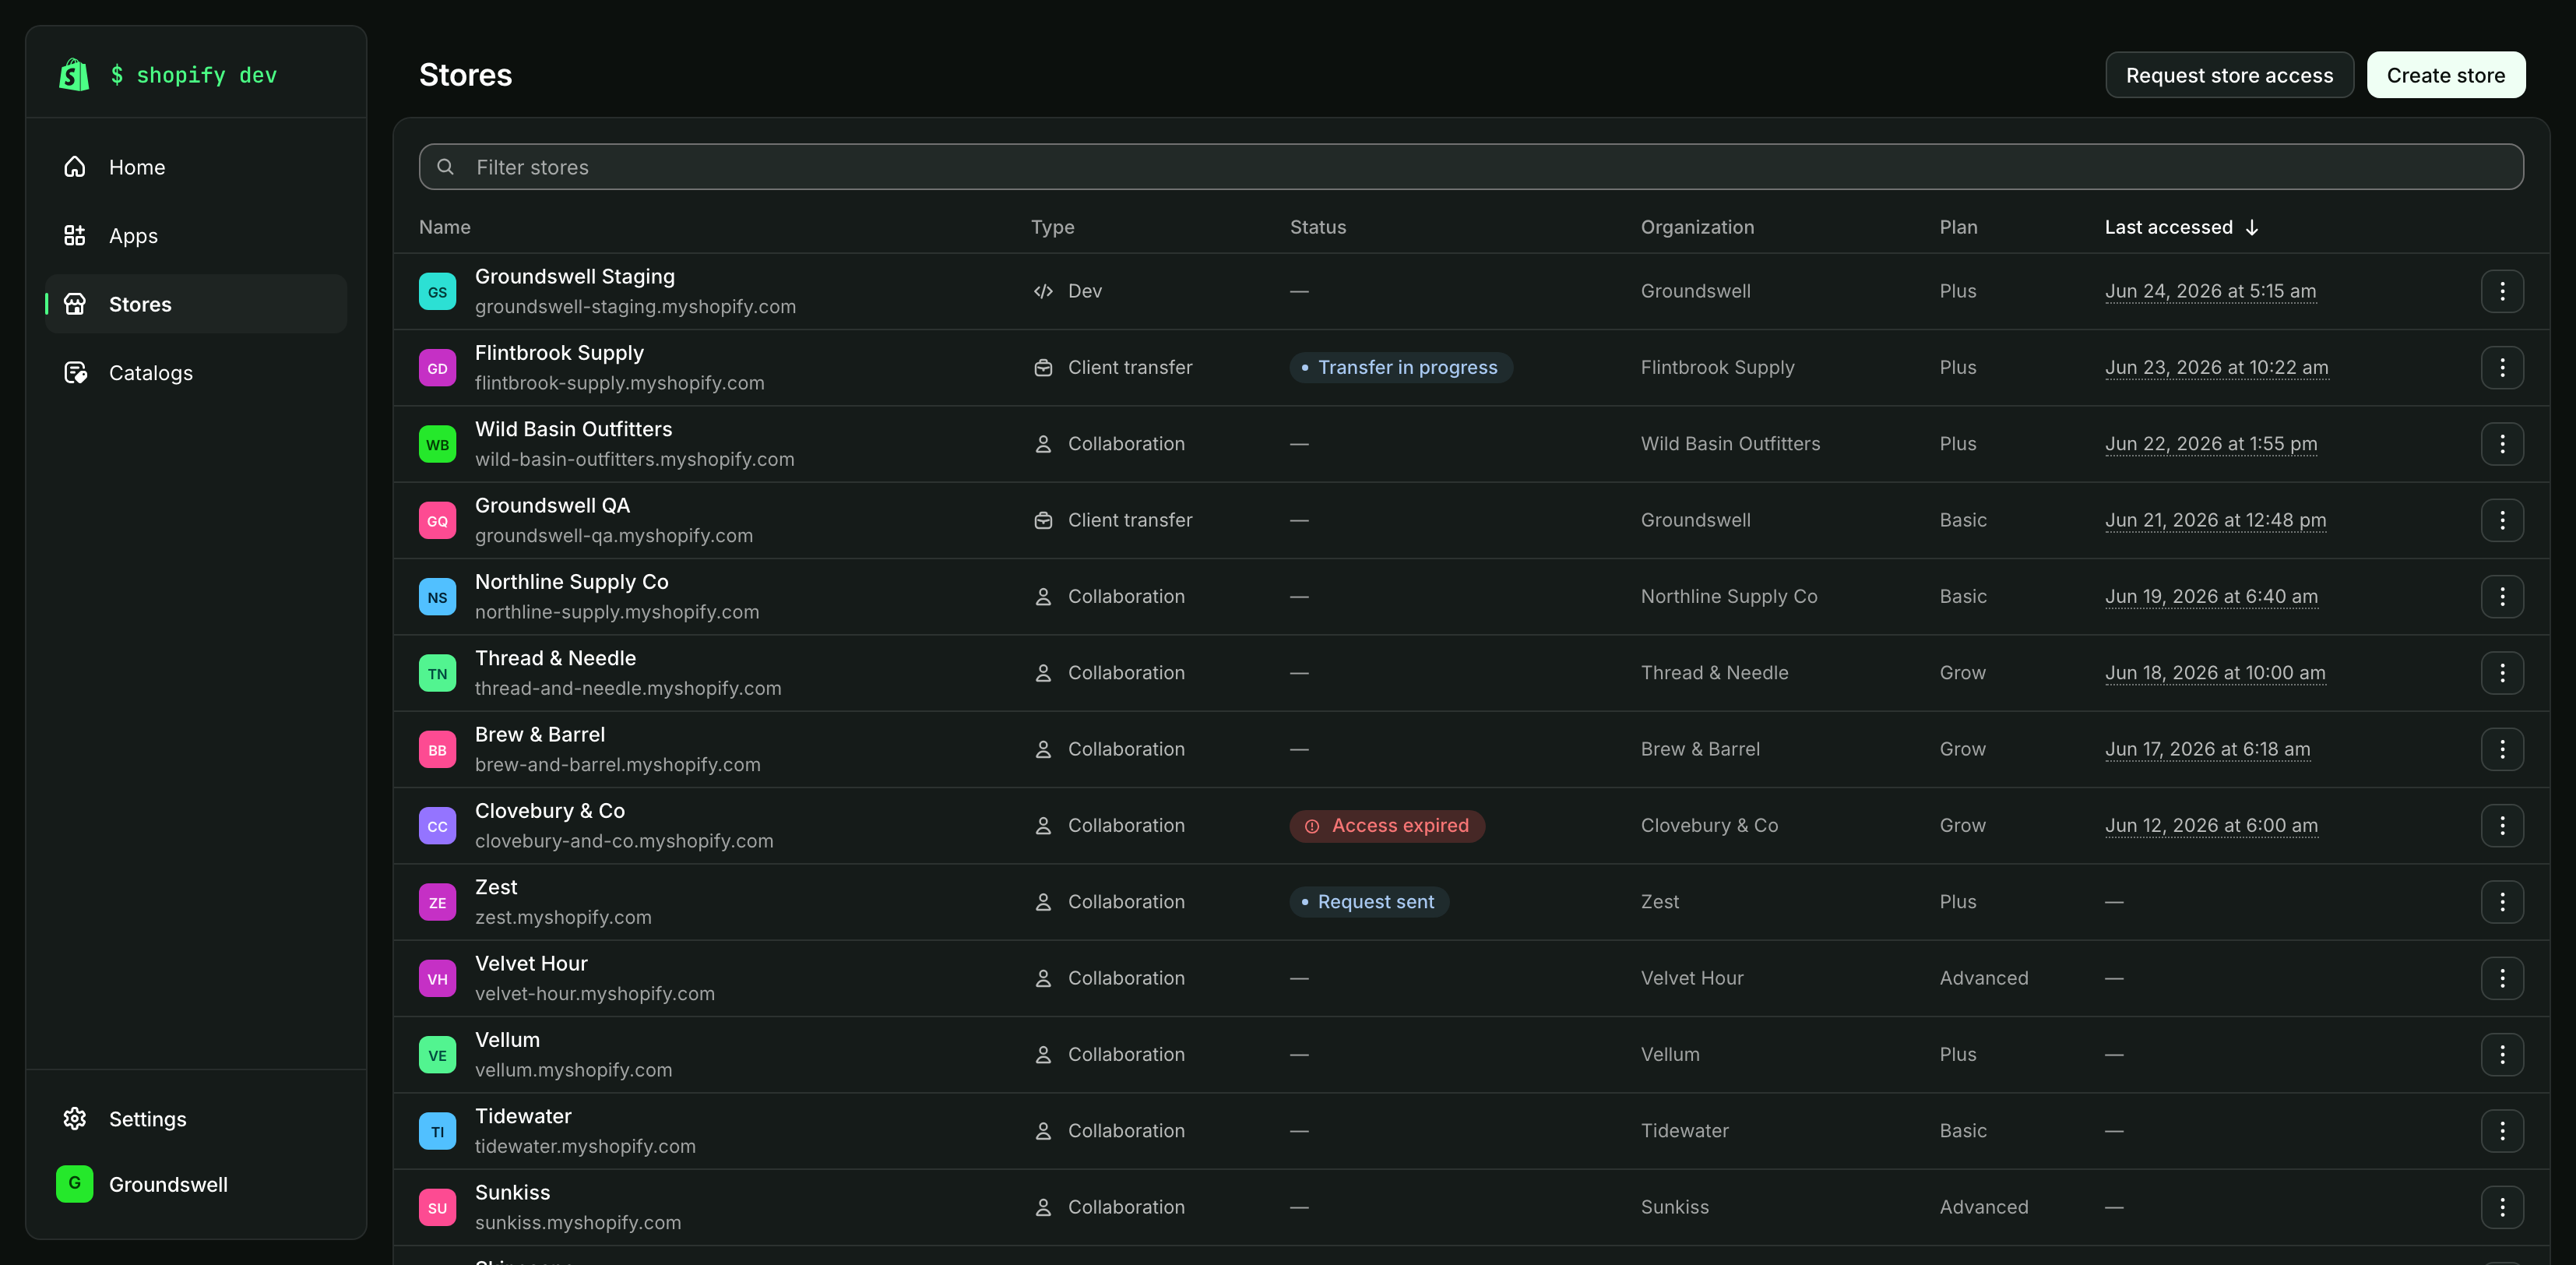Open the Wild Basin Outfitters store name
The width and height of the screenshot is (2576, 1265).
pos(573,429)
